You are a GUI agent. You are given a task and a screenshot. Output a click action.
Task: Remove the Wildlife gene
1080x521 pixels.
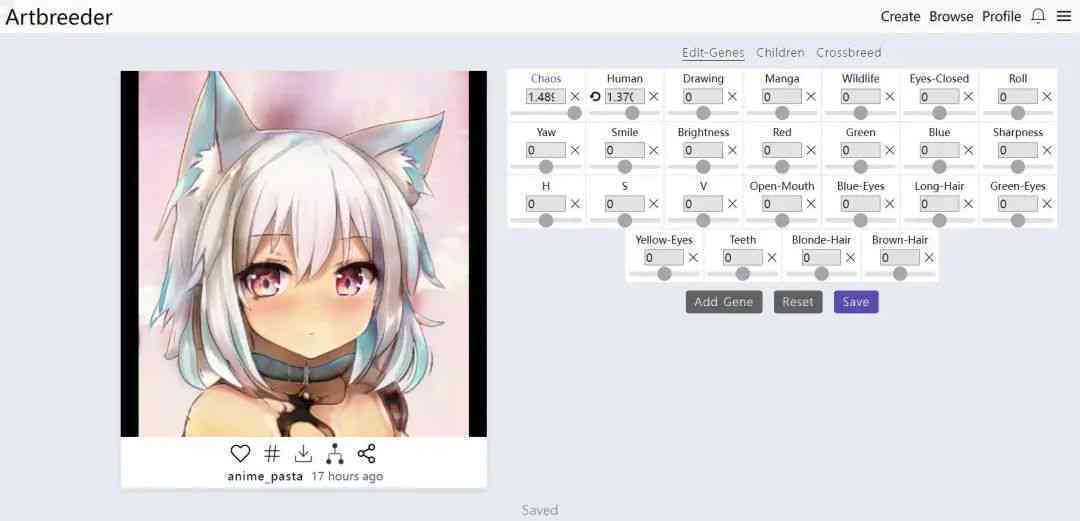pyautogui.click(x=890, y=96)
